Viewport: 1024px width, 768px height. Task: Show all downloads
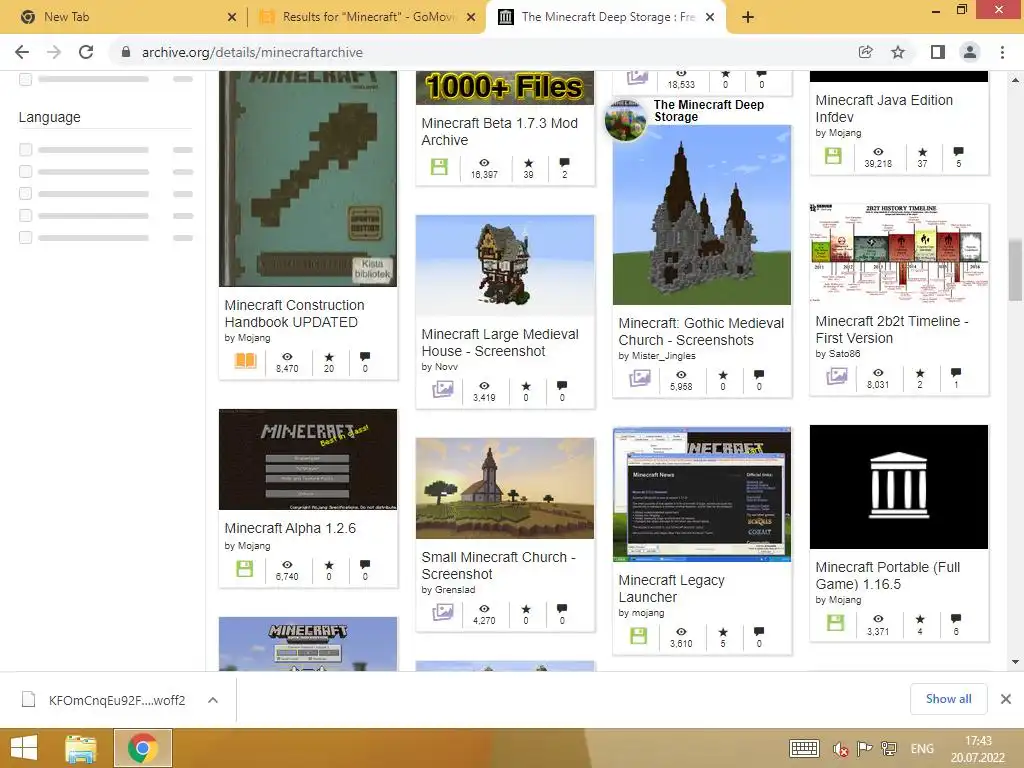click(x=948, y=699)
